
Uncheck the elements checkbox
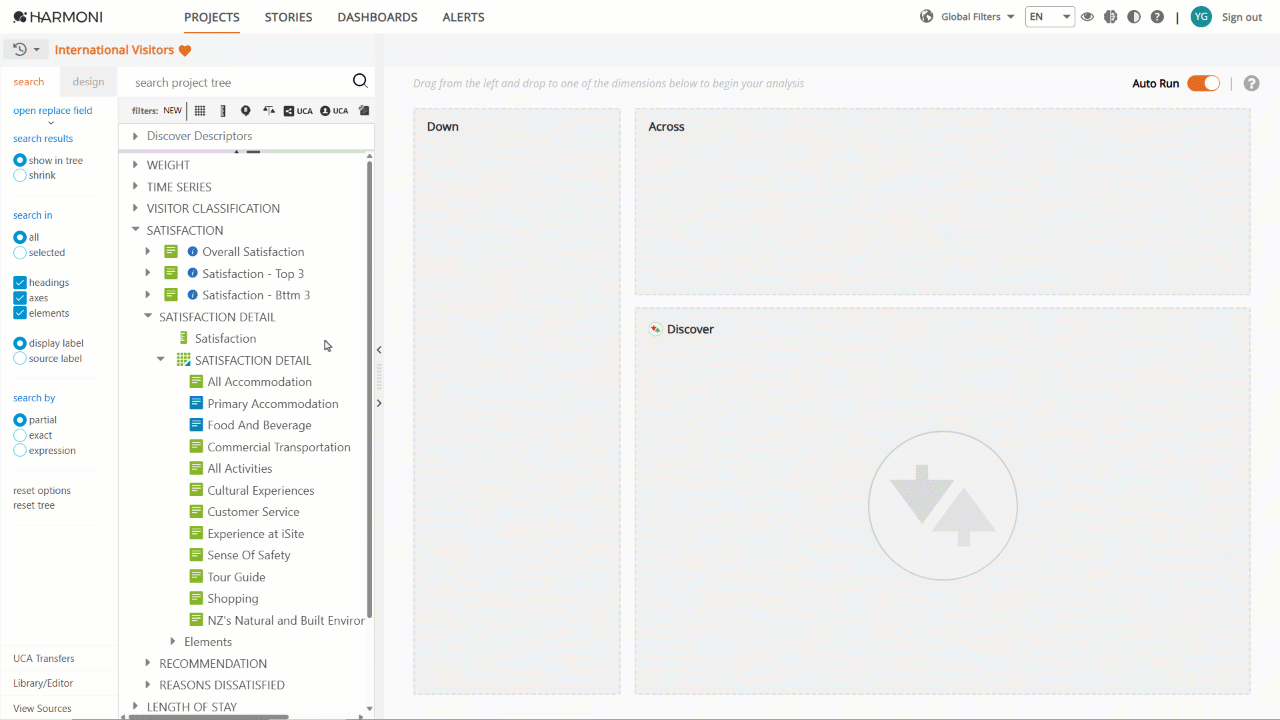(20, 313)
